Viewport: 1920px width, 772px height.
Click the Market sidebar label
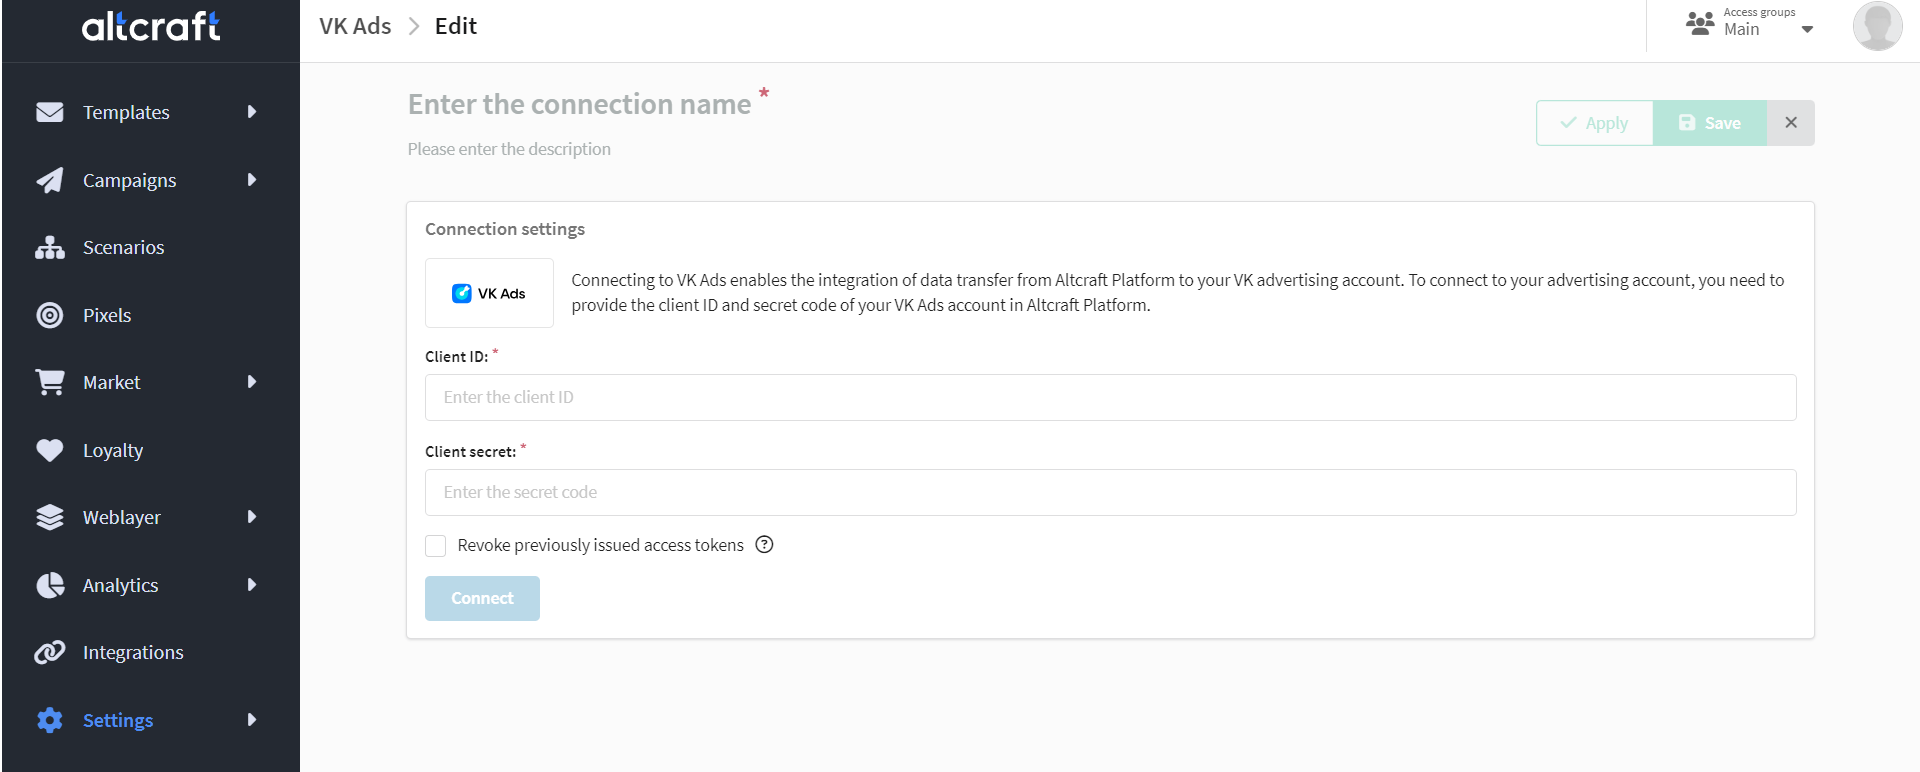click(112, 382)
